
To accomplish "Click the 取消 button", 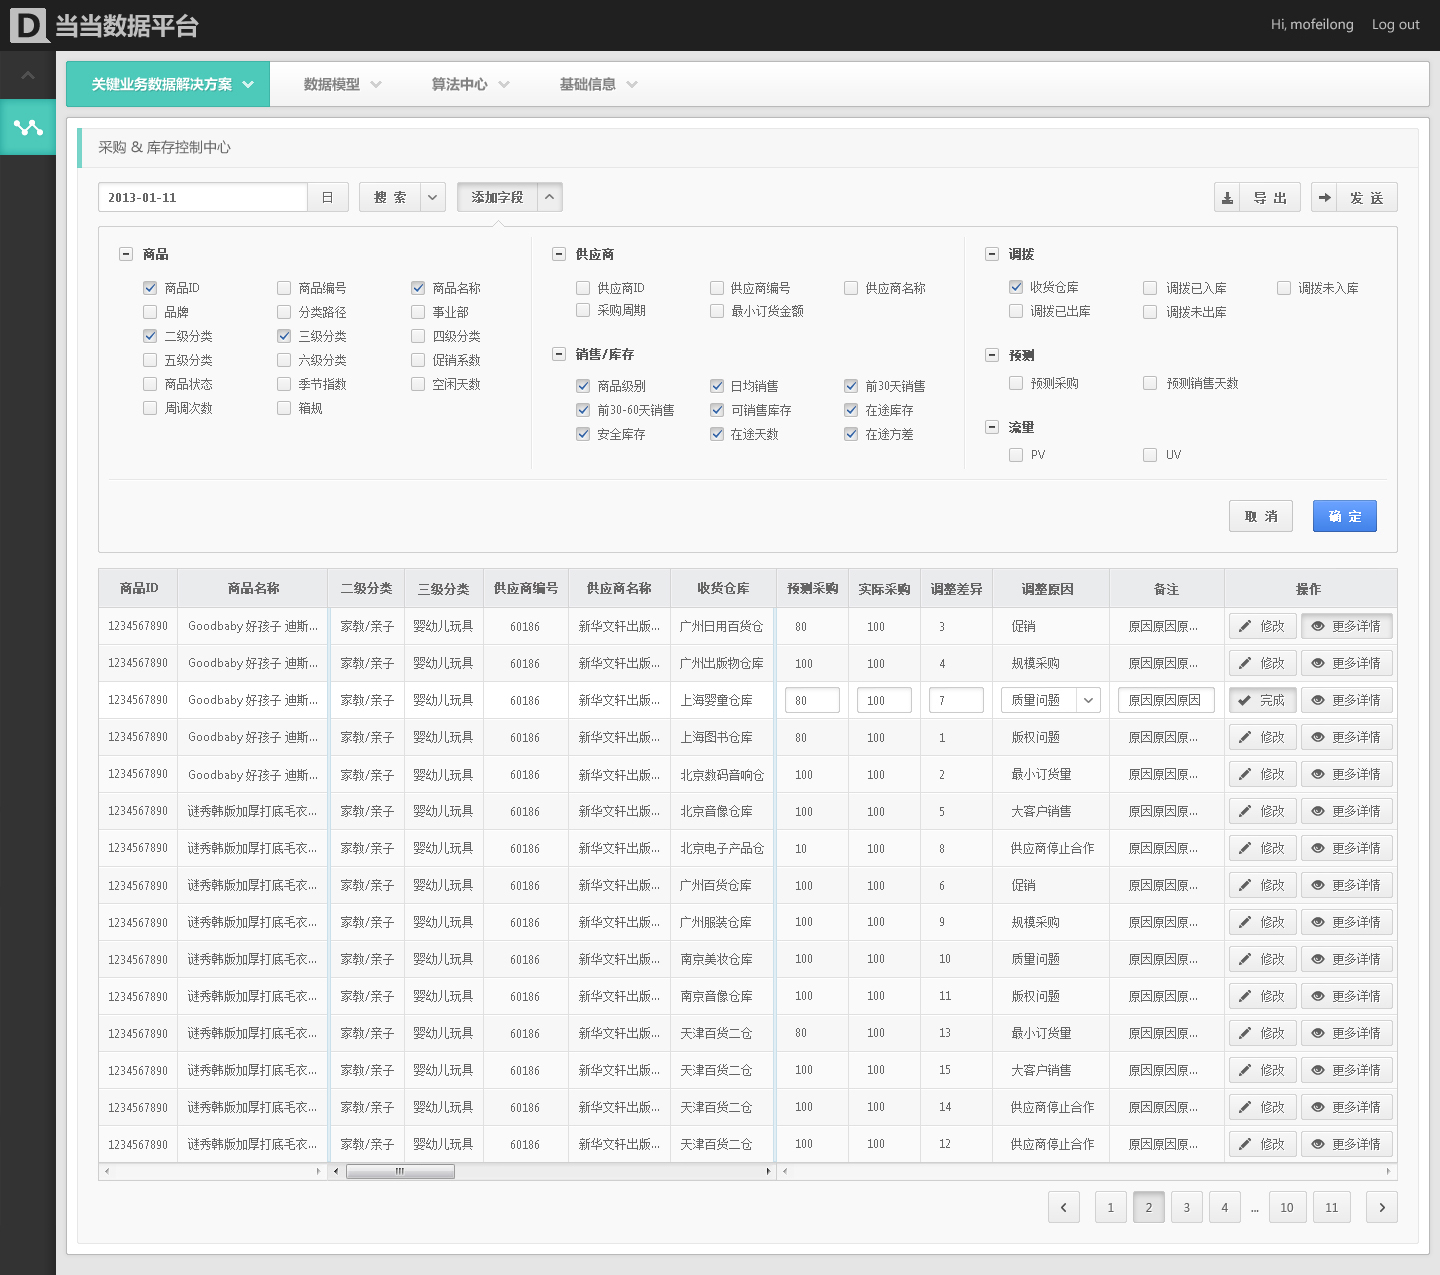I will click(1261, 516).
